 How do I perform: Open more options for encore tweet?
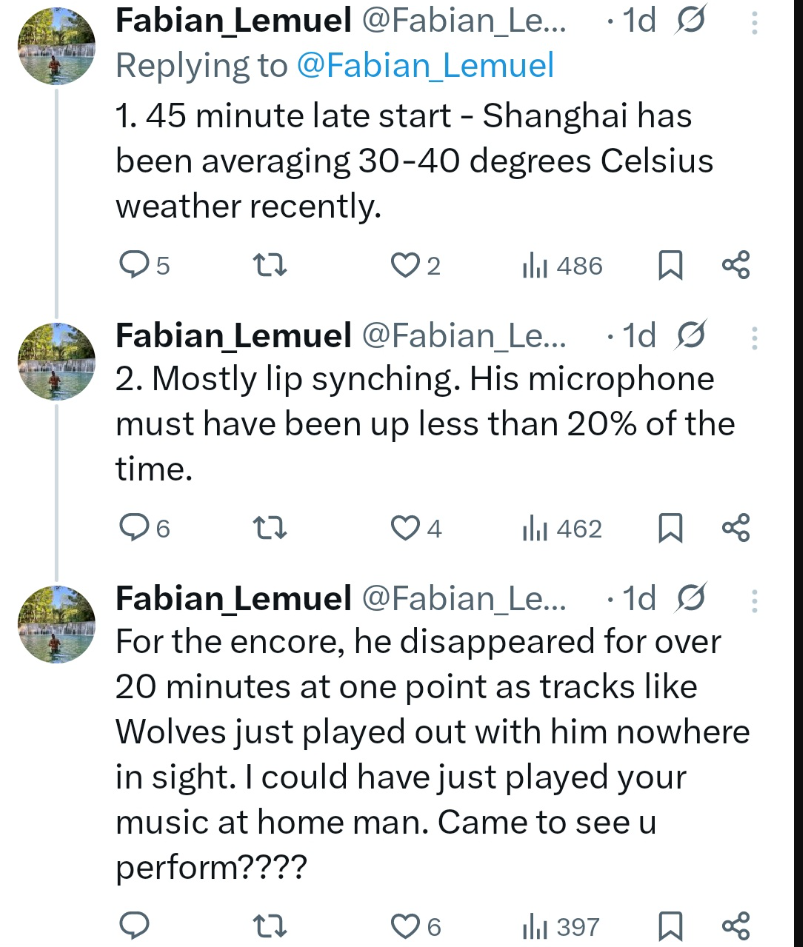755,601
